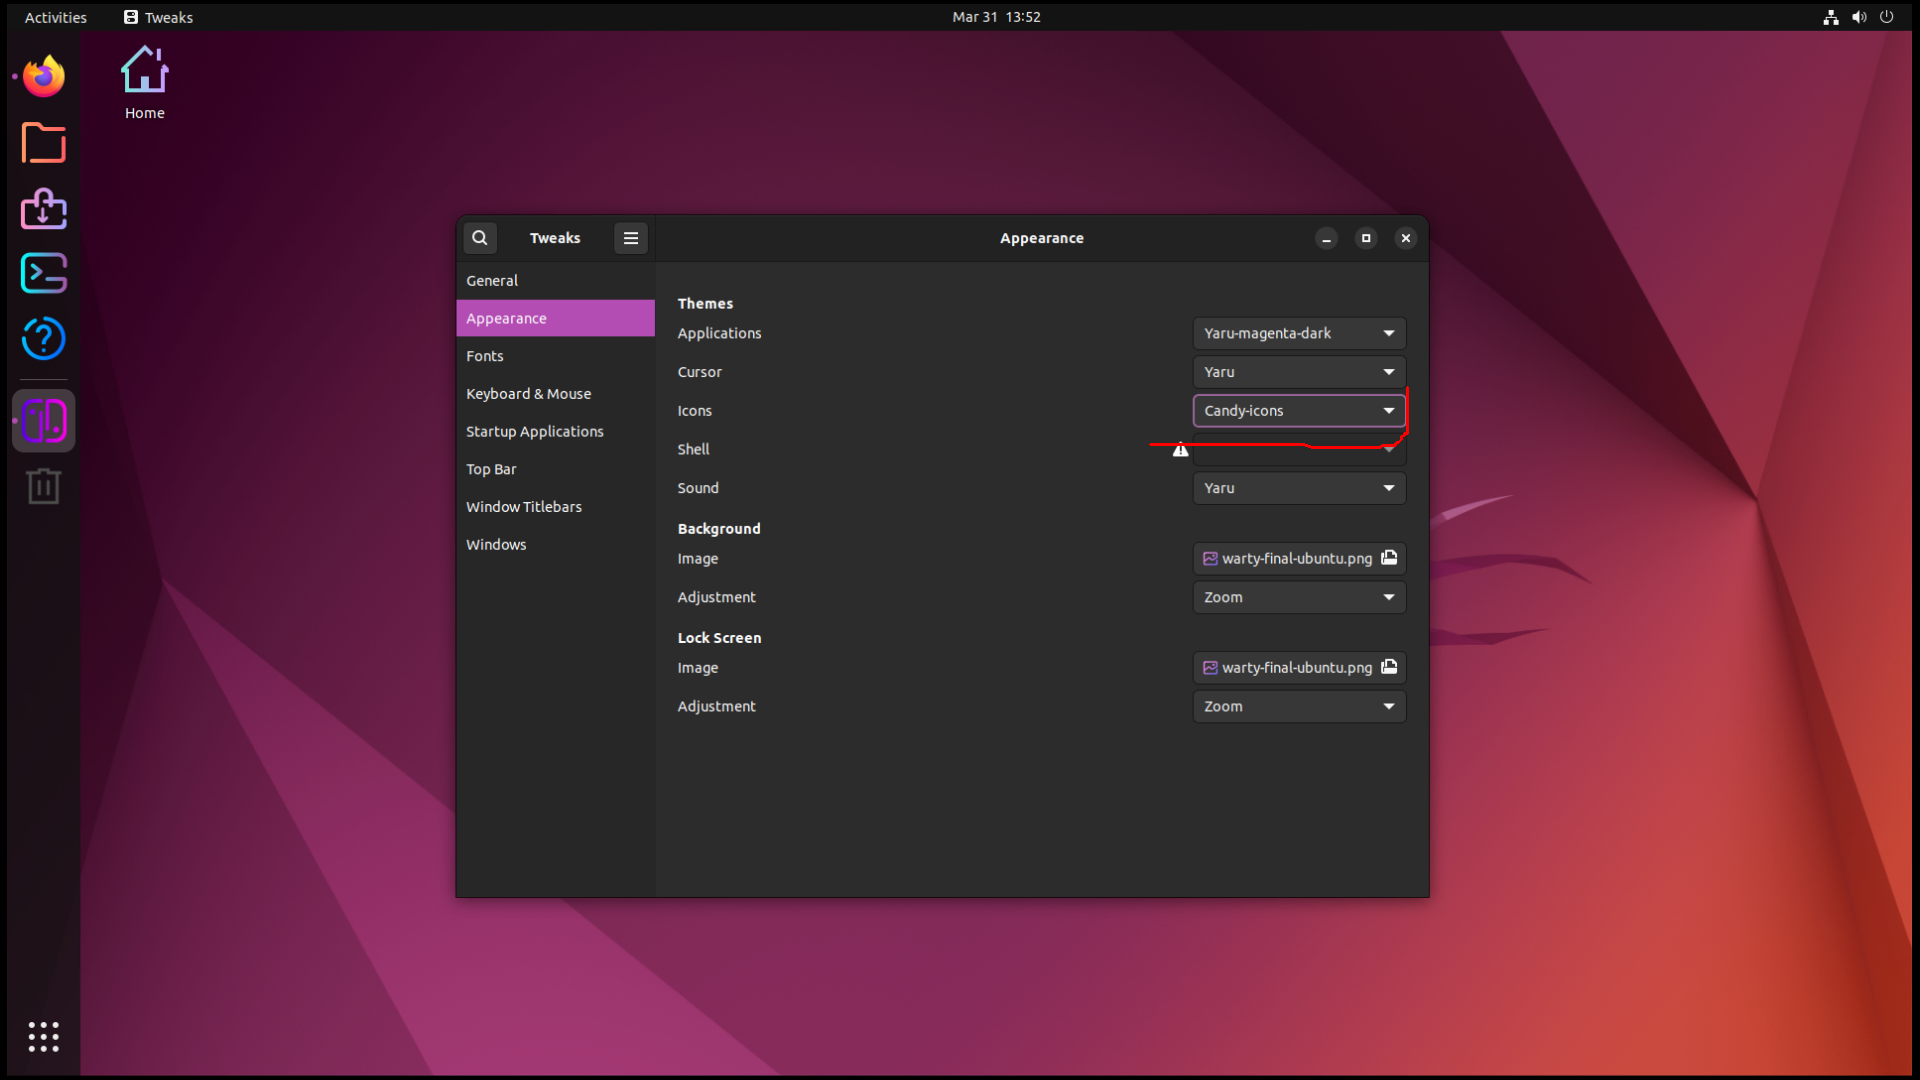Open the Tweaks hamburger menu
Viewport: 1920px width, 1080px height.
coord(631,238)
